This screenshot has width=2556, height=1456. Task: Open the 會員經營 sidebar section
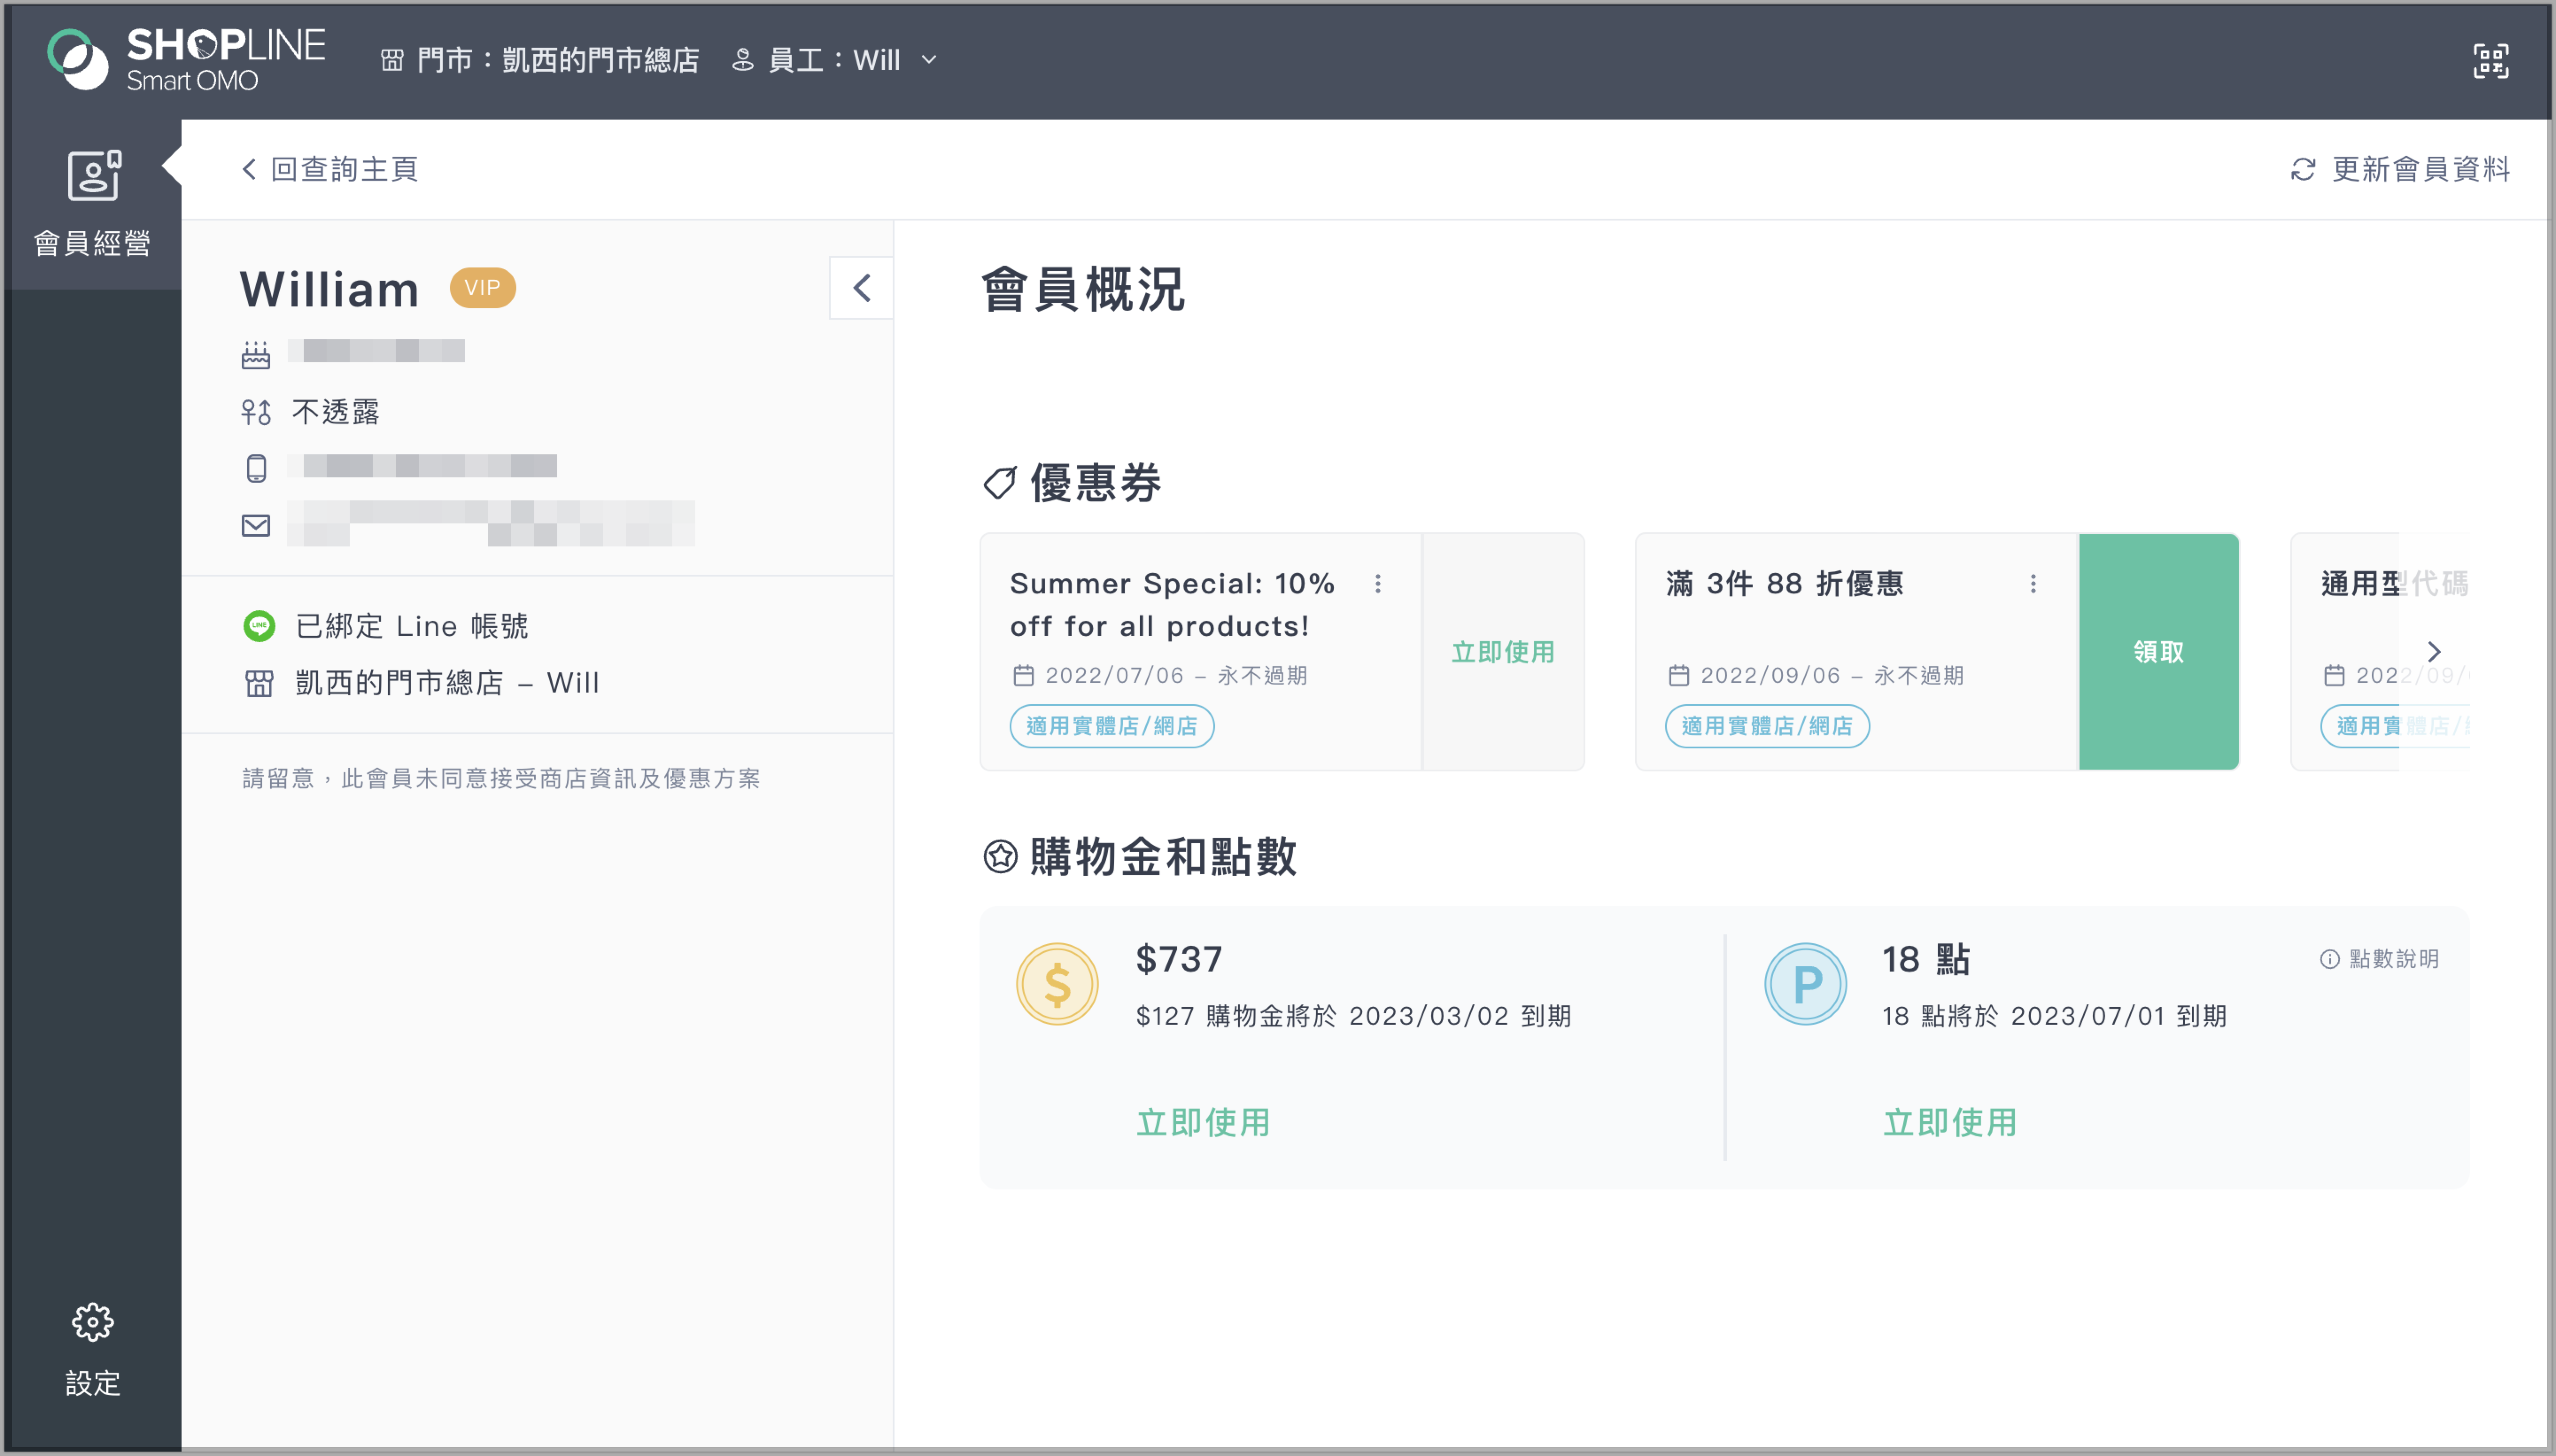tap(92, 204)
